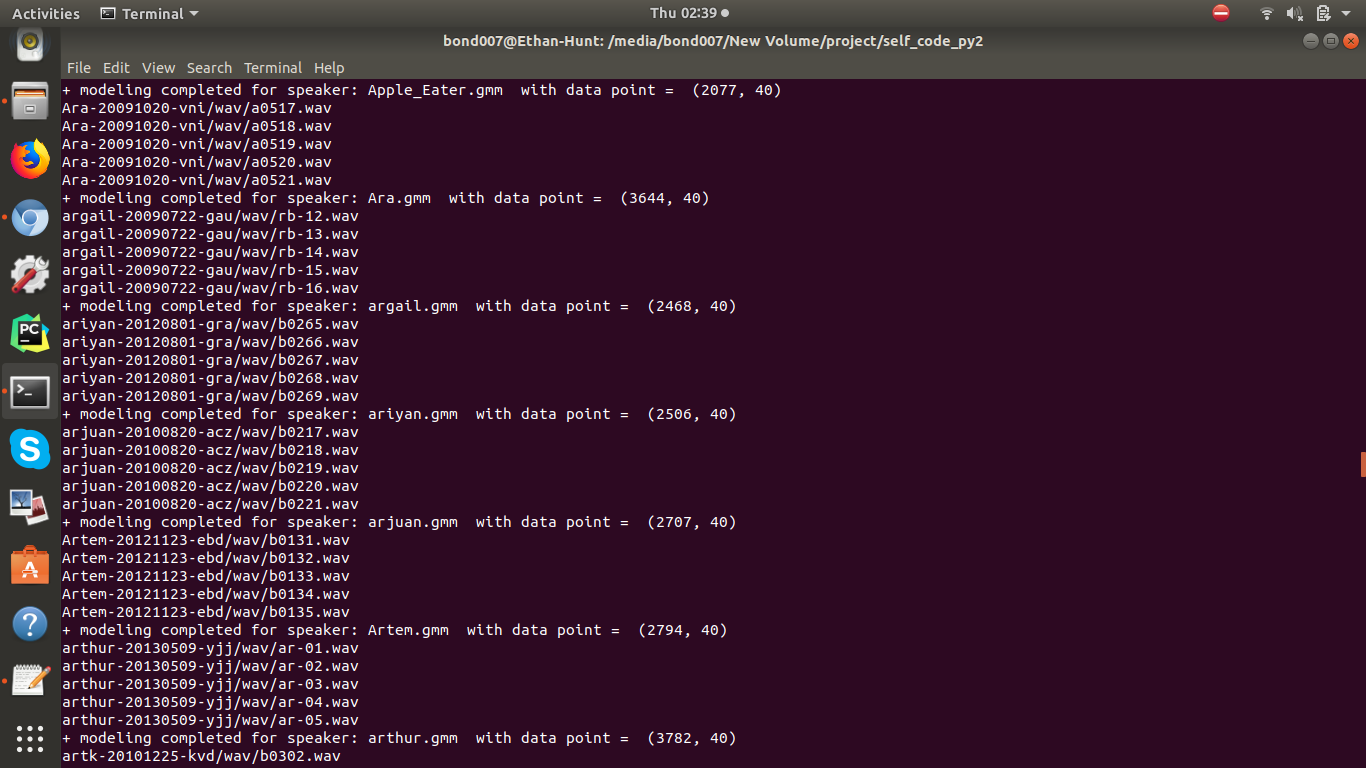Click the Activities overview button
This screenshot has height=768, width=1366.
click(46, 13)
